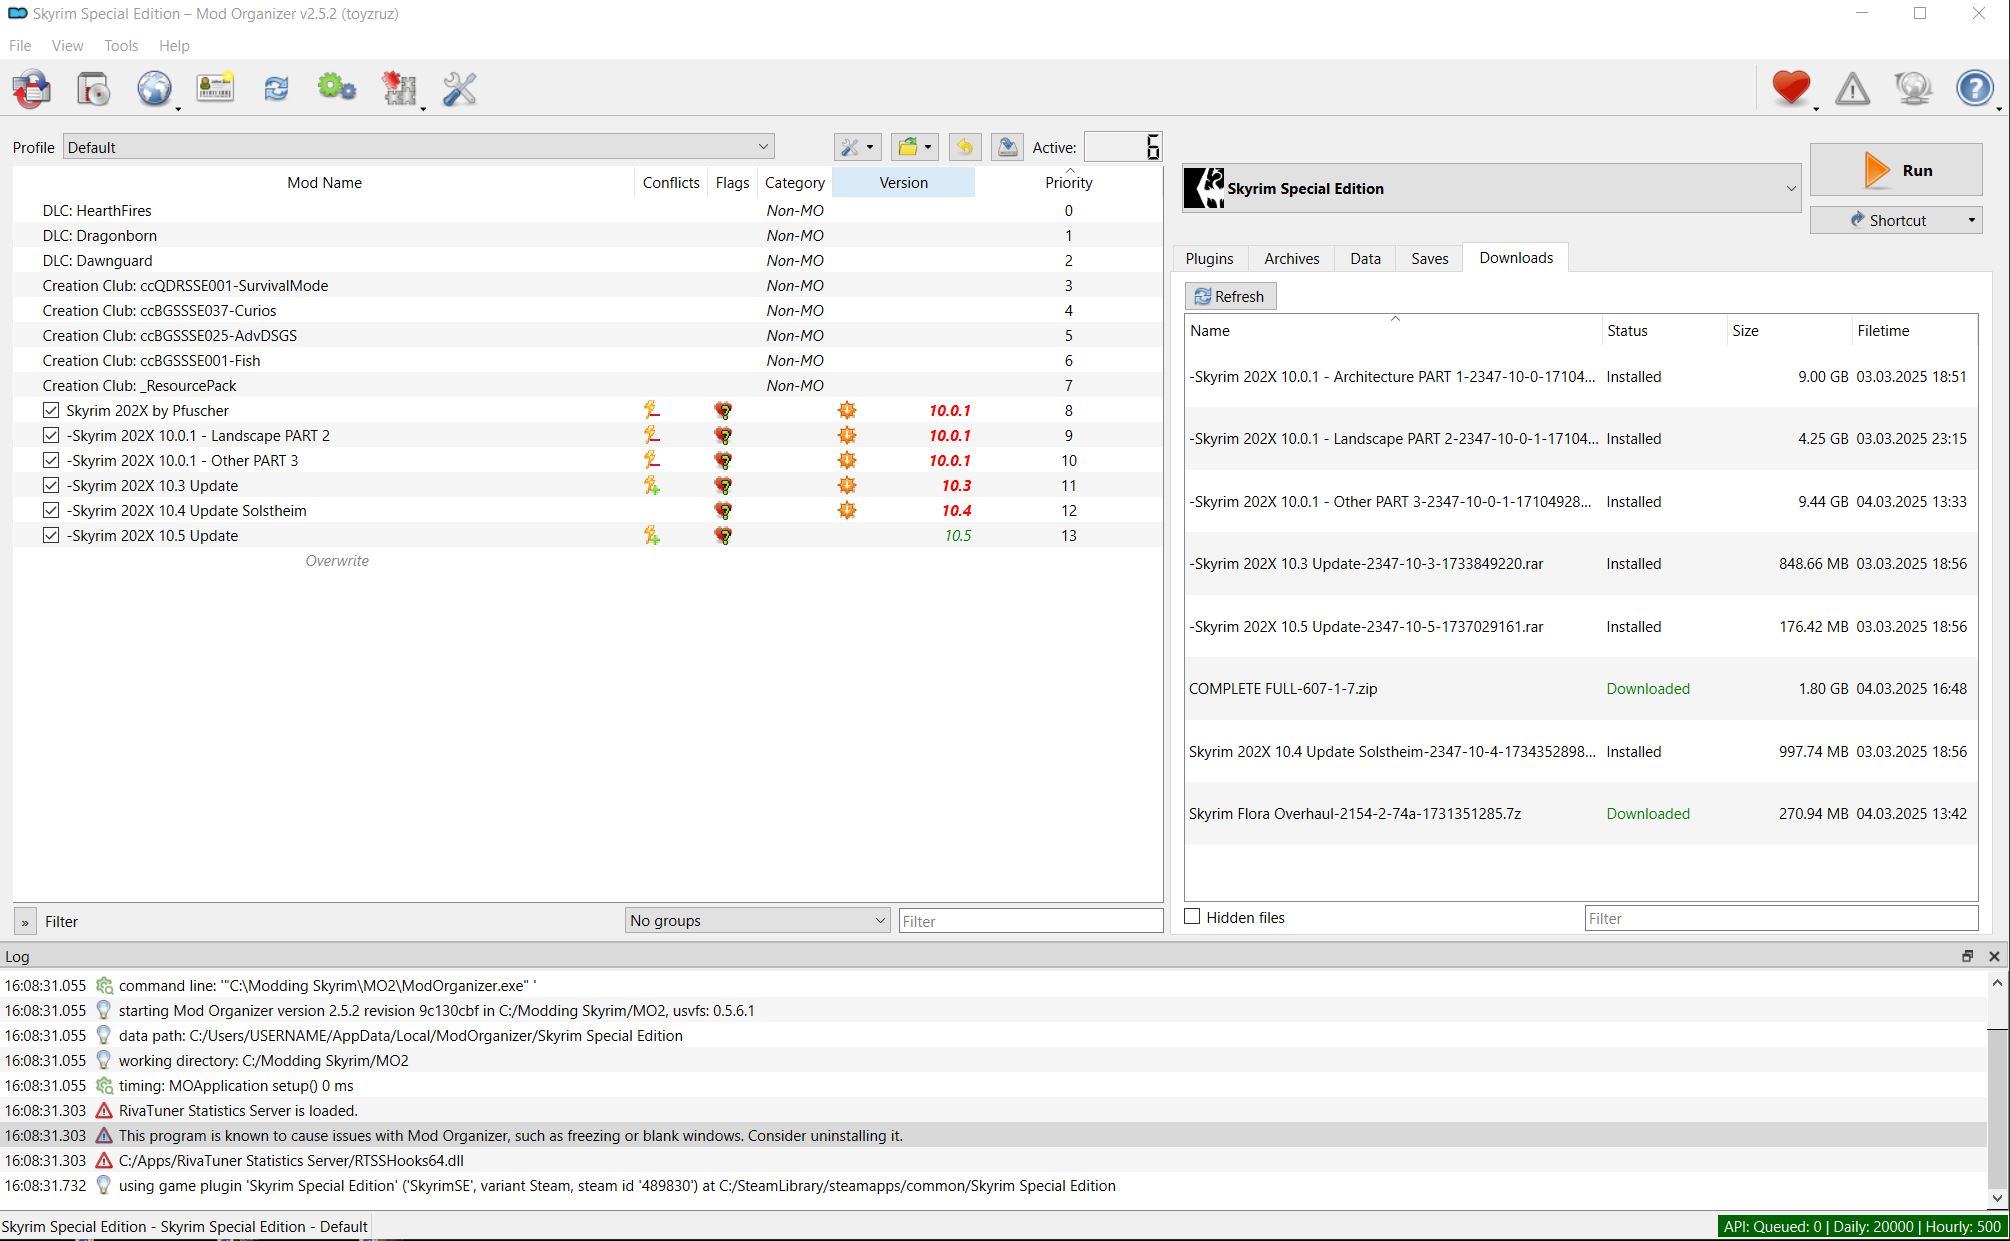Disable the Skyrim 202X 10.5 Update mod

[x=51, y=535]
